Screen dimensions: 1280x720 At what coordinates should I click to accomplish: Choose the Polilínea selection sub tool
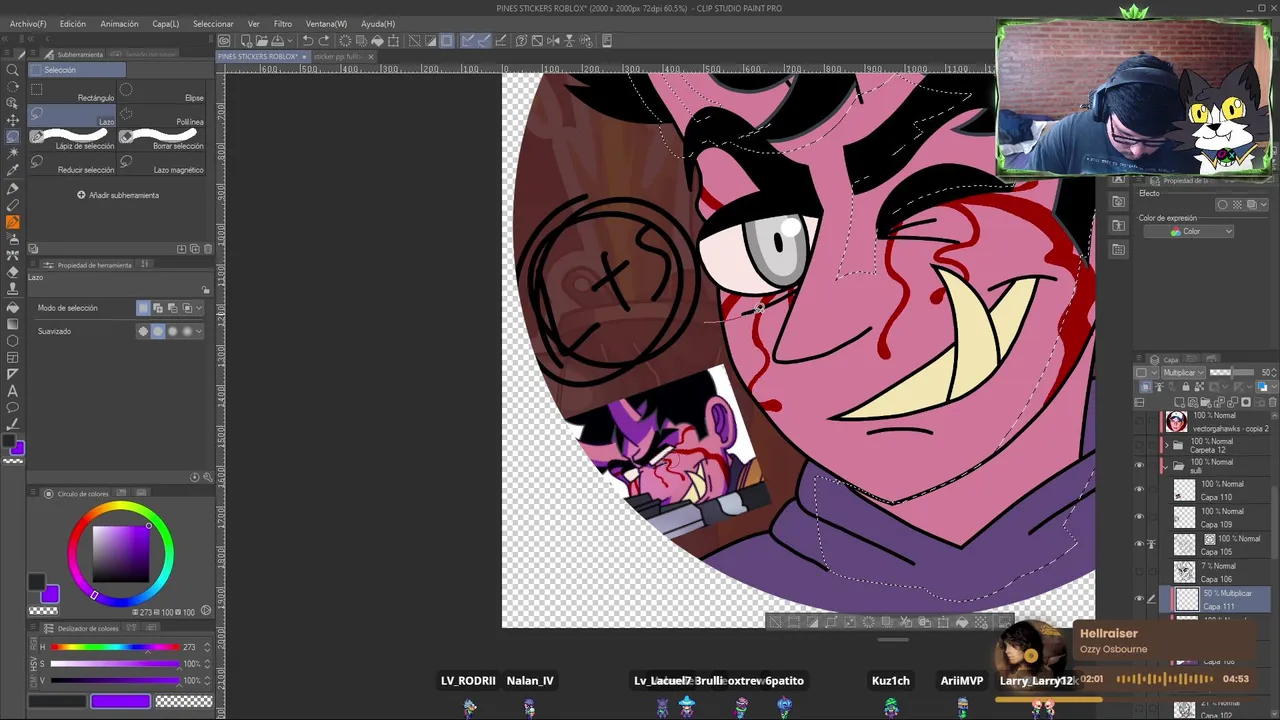tap(162, 117)
